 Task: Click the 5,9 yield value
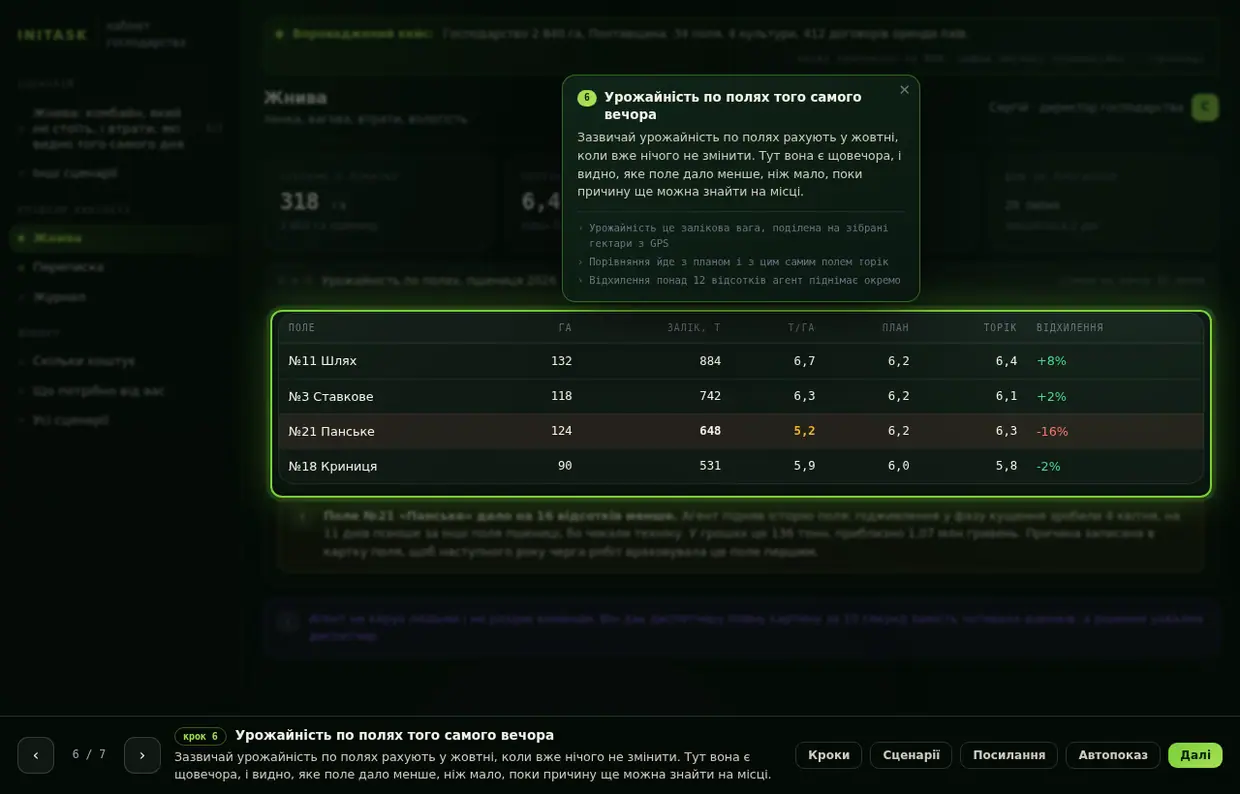tap(804, 466)
